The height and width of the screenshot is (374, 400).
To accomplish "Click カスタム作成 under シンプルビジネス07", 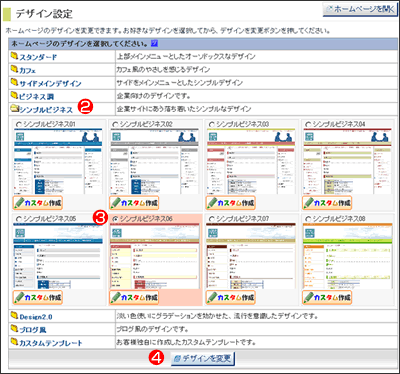I will [x=231, y=297].
